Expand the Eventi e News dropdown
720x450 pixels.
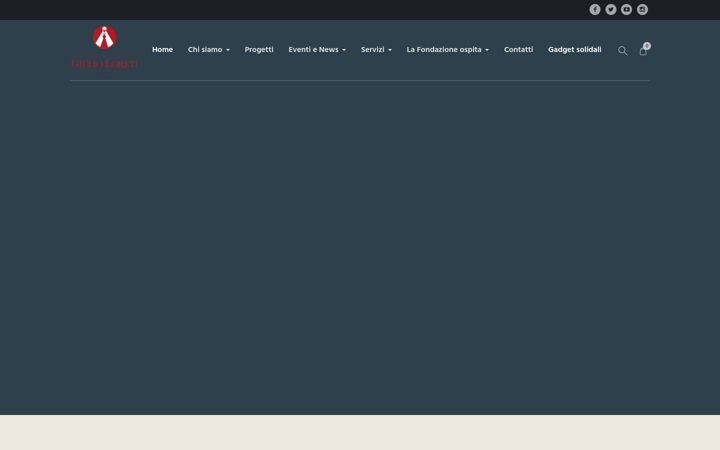pos(317,50)
